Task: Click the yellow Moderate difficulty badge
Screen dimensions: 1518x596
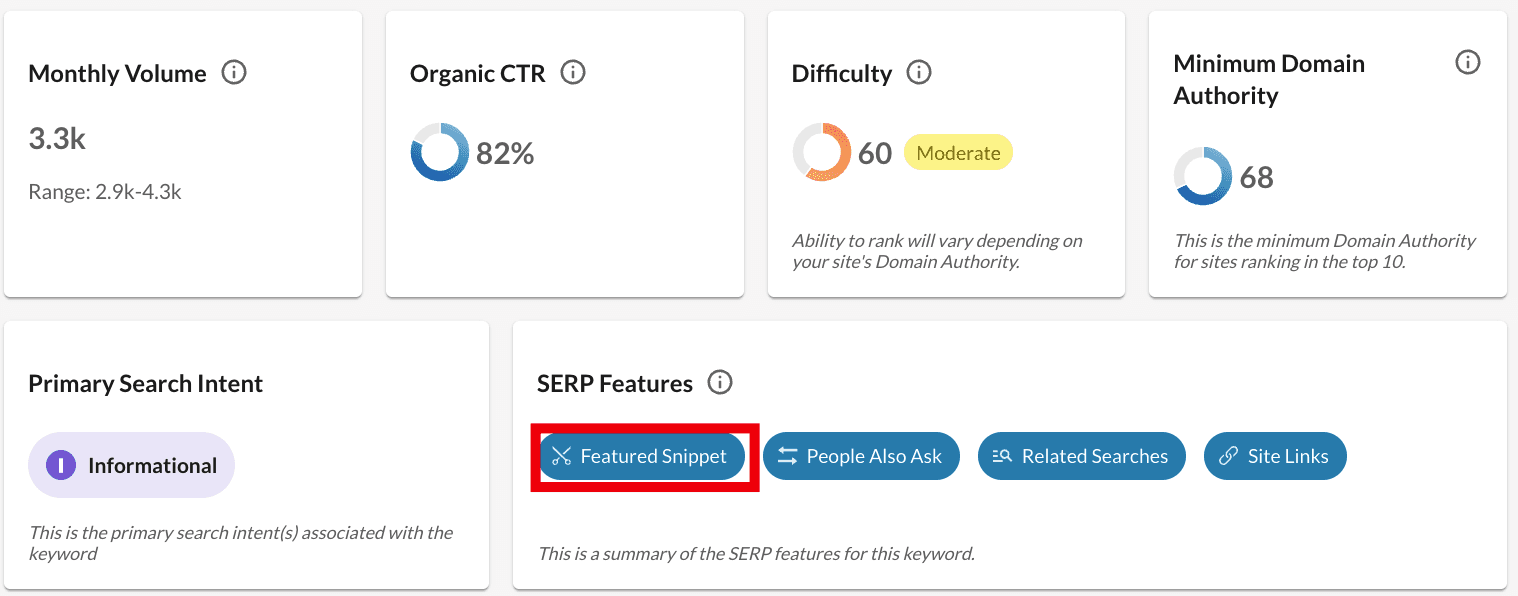Action: 957,152
